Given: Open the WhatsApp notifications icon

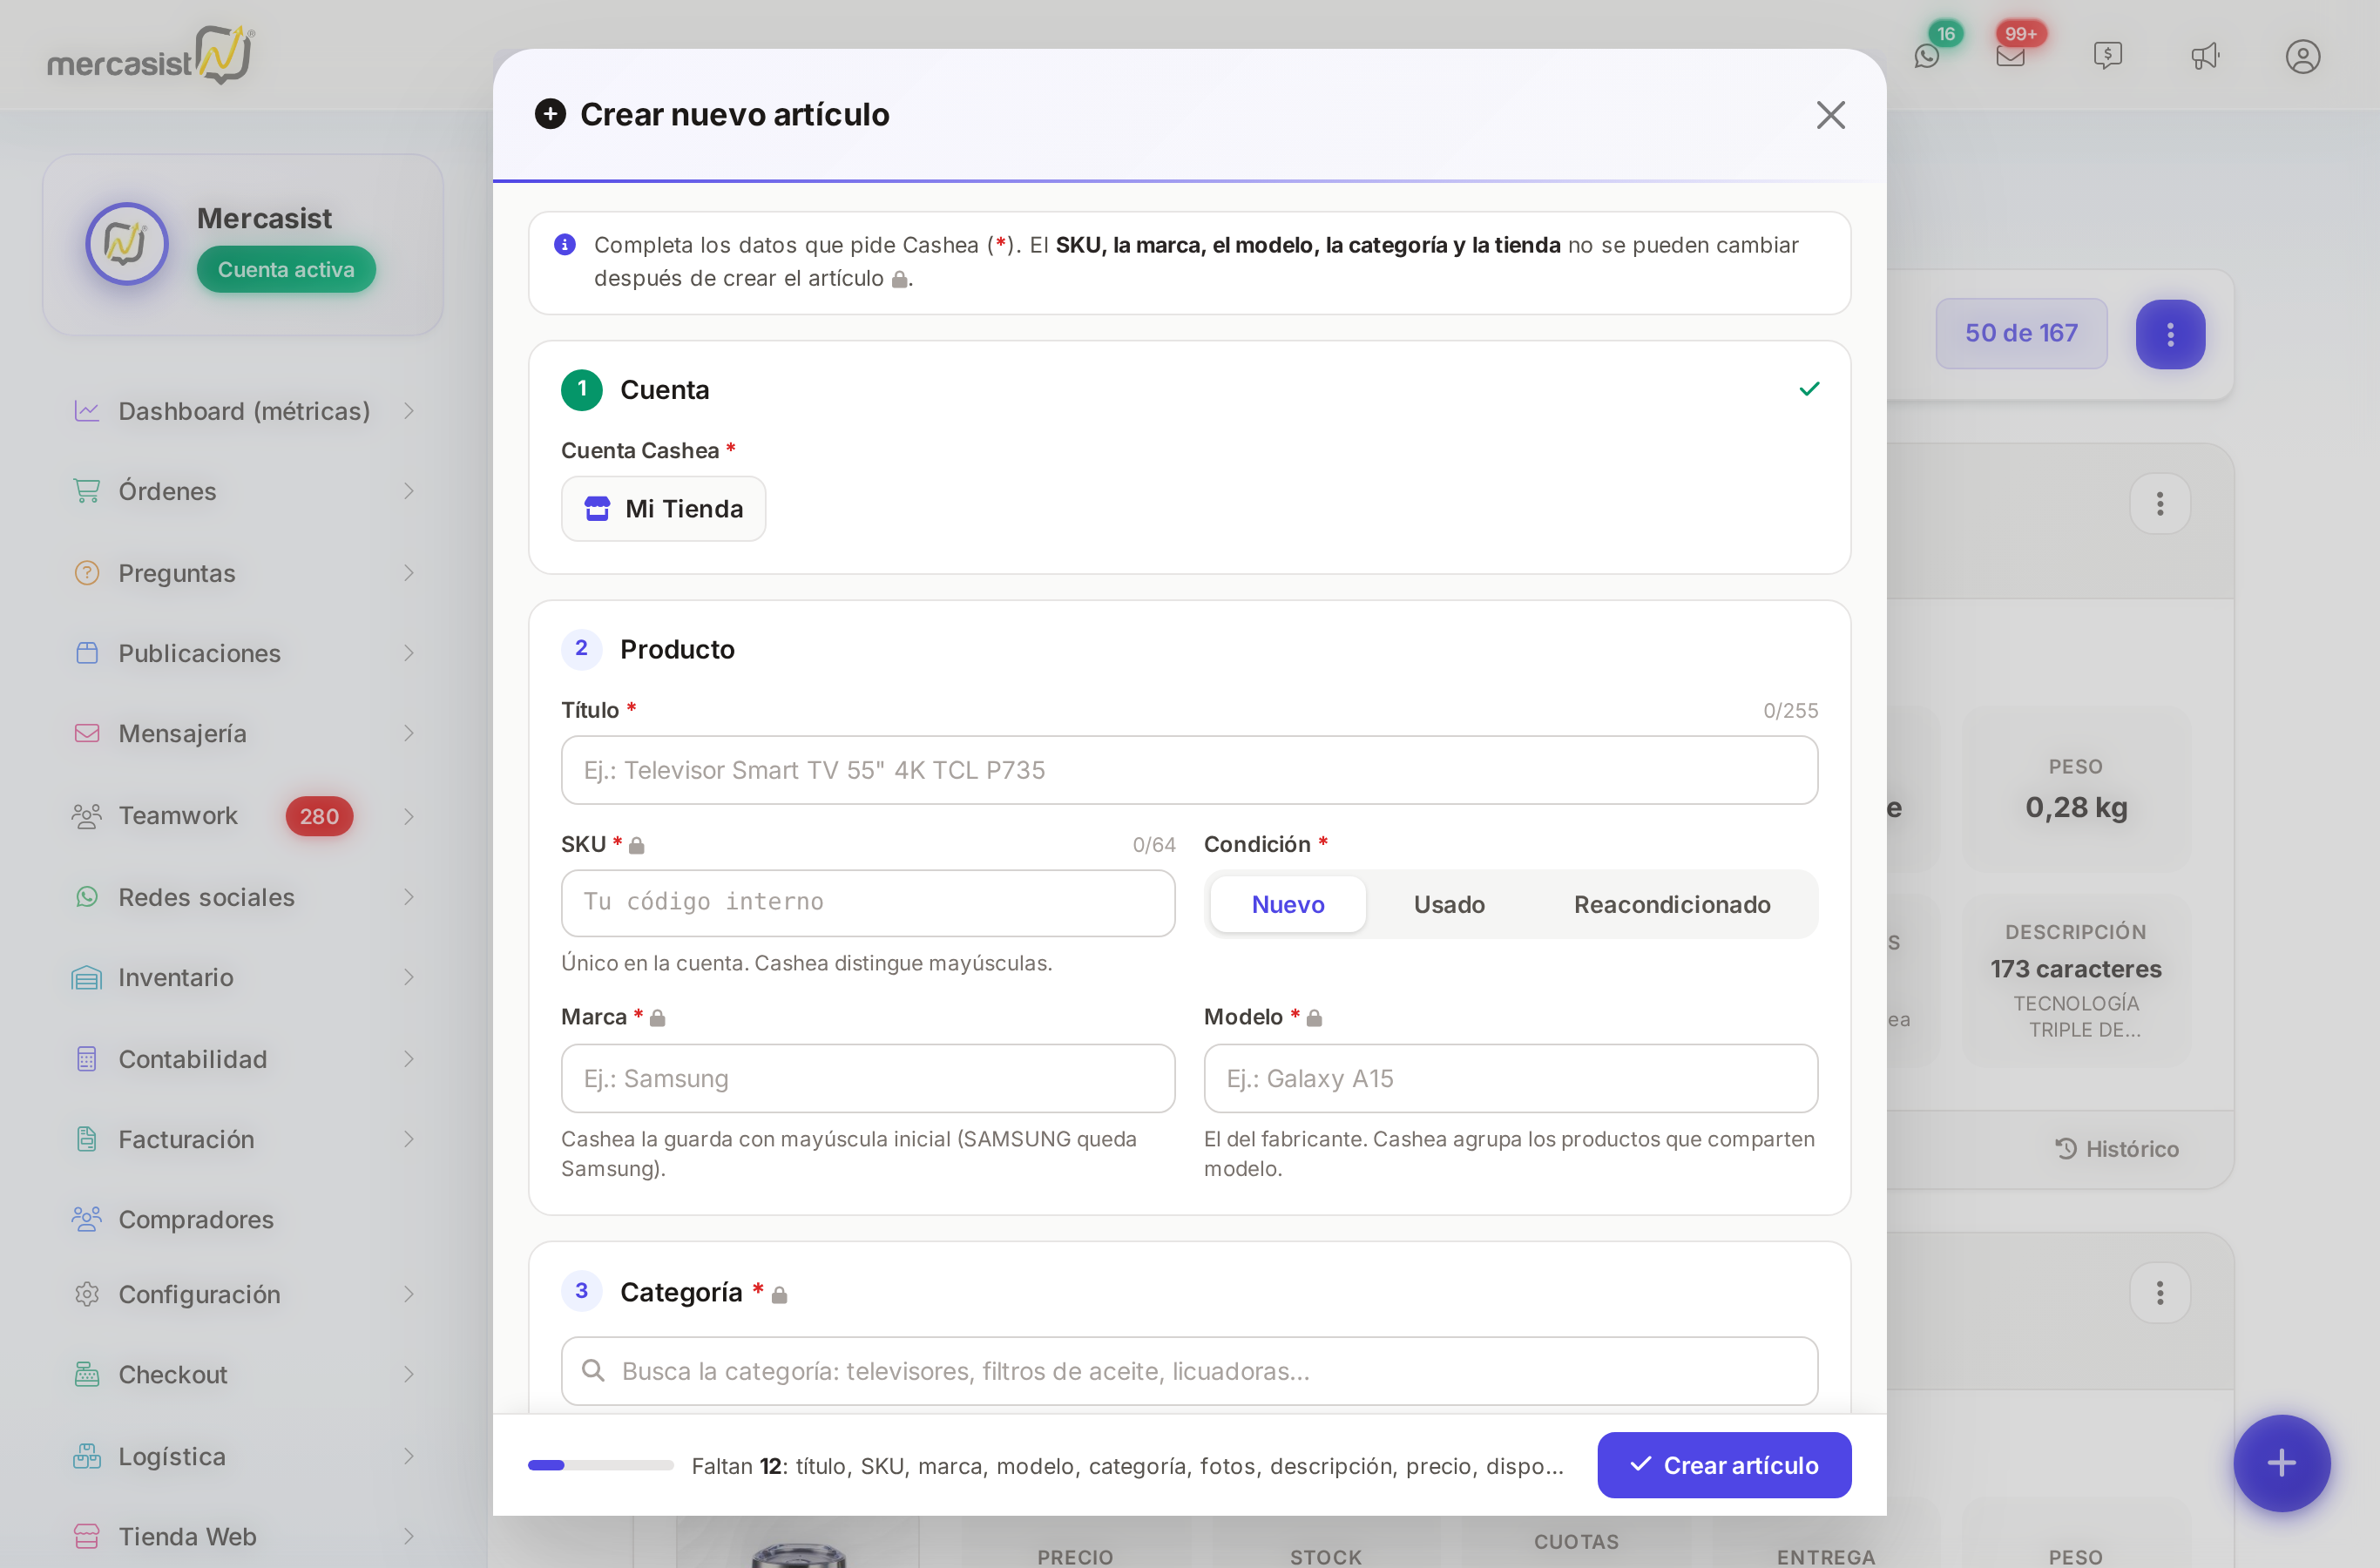Looking at the screenshot, I should pos(1927,56).
